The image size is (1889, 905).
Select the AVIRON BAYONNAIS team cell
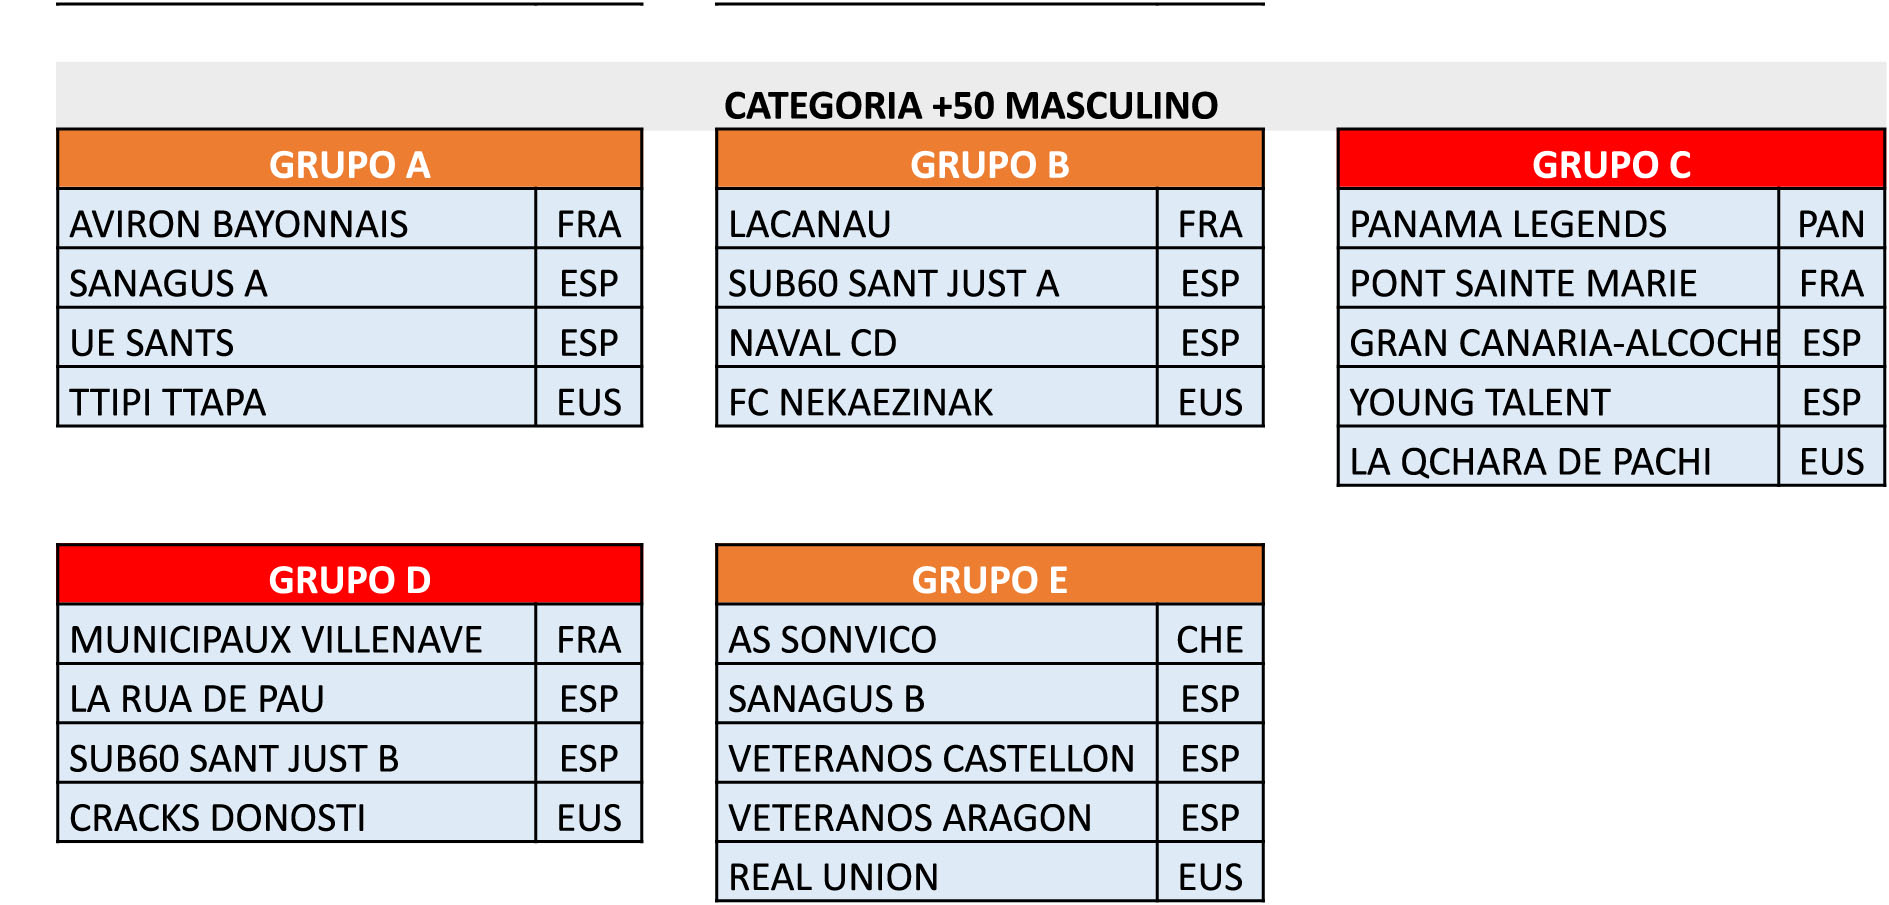pos(297,223)
